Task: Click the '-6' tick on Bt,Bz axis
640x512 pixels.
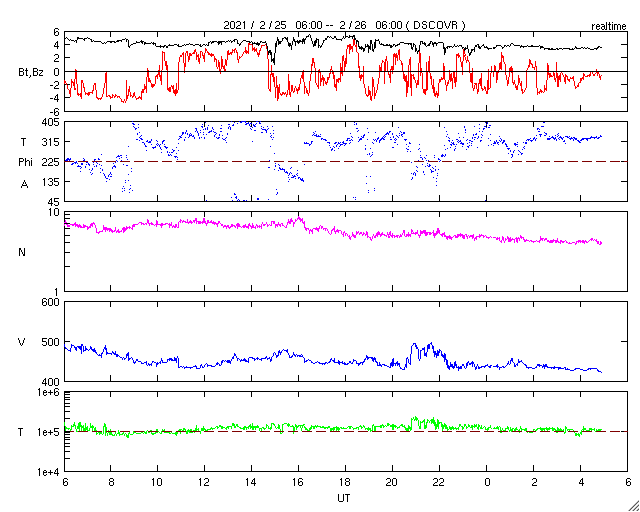Action: [x=55, y=111]
